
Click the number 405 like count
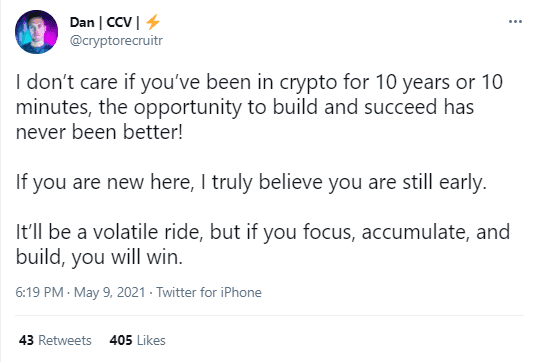tap(121, 340)
